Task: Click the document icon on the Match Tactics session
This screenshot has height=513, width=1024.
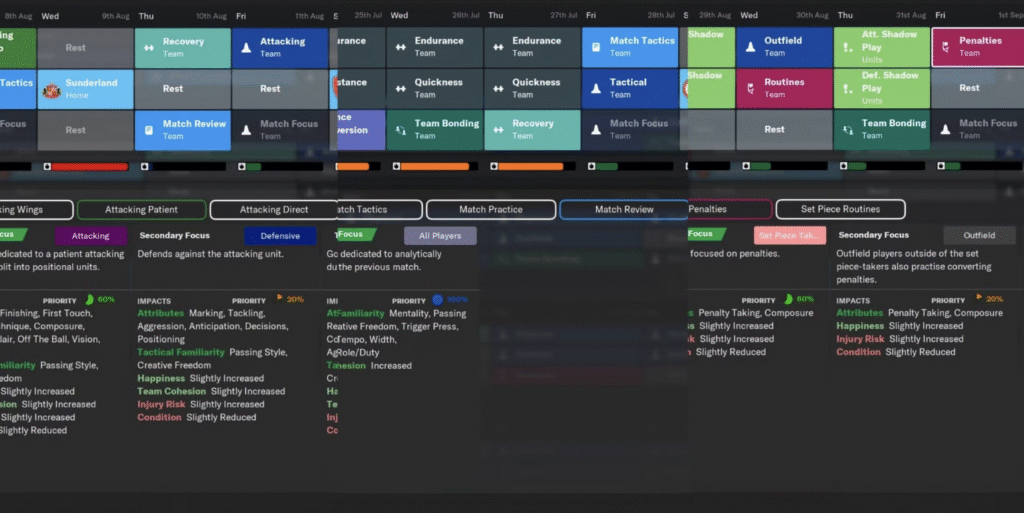Action: pos(596,47)
